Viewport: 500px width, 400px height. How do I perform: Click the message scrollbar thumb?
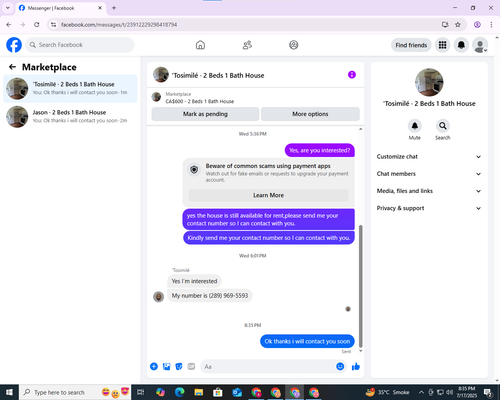360,287
